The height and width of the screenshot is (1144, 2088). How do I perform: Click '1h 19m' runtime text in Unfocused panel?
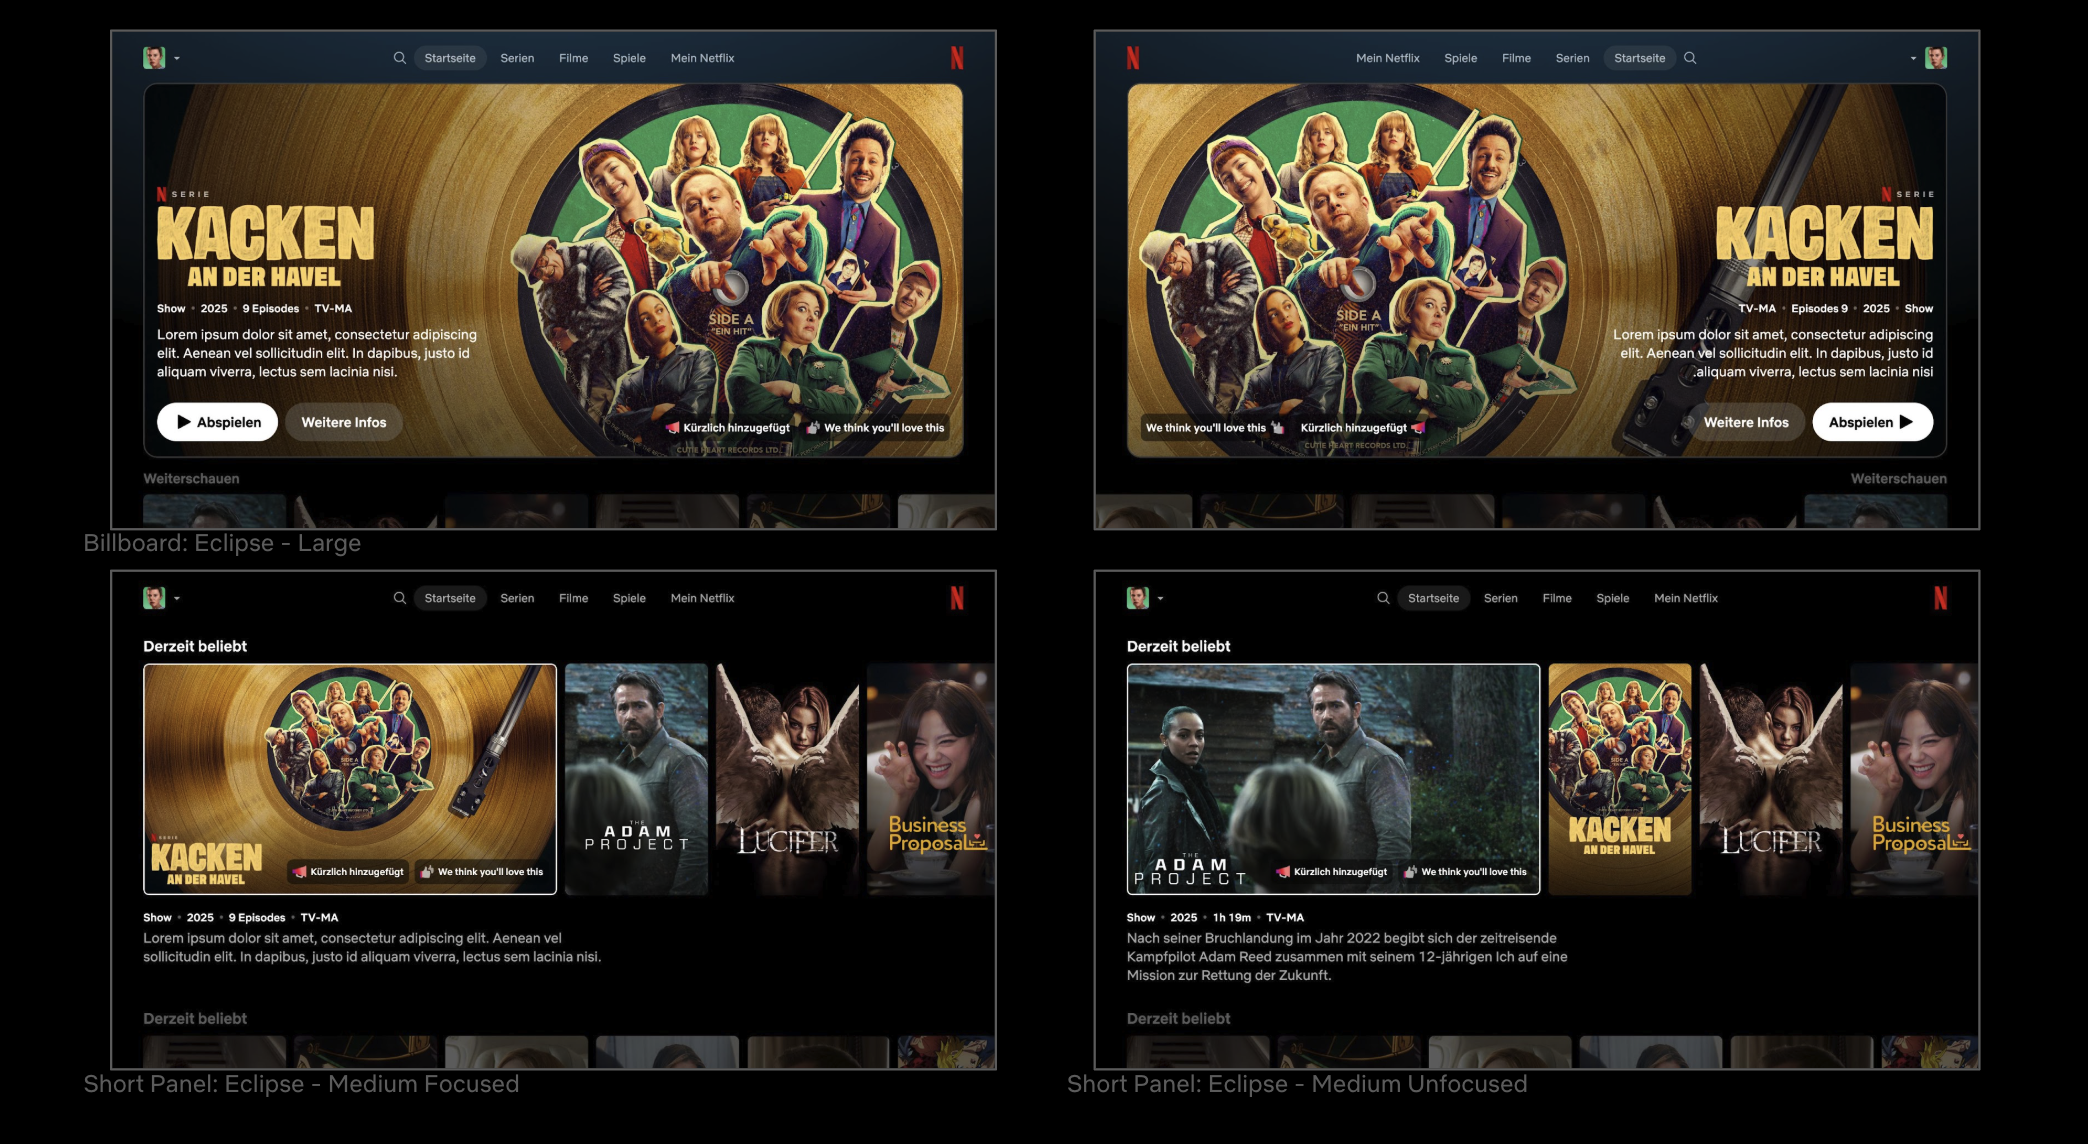1232,917
